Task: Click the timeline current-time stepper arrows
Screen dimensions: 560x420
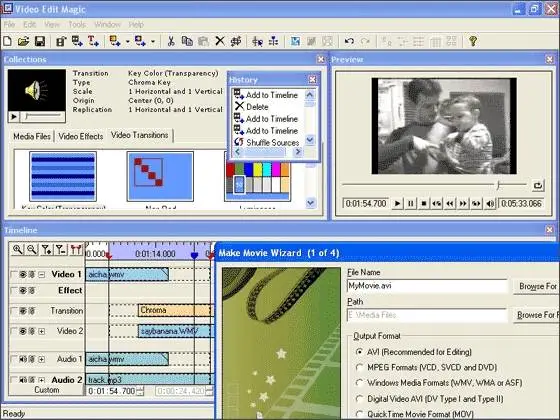Action: coord(140,391)
